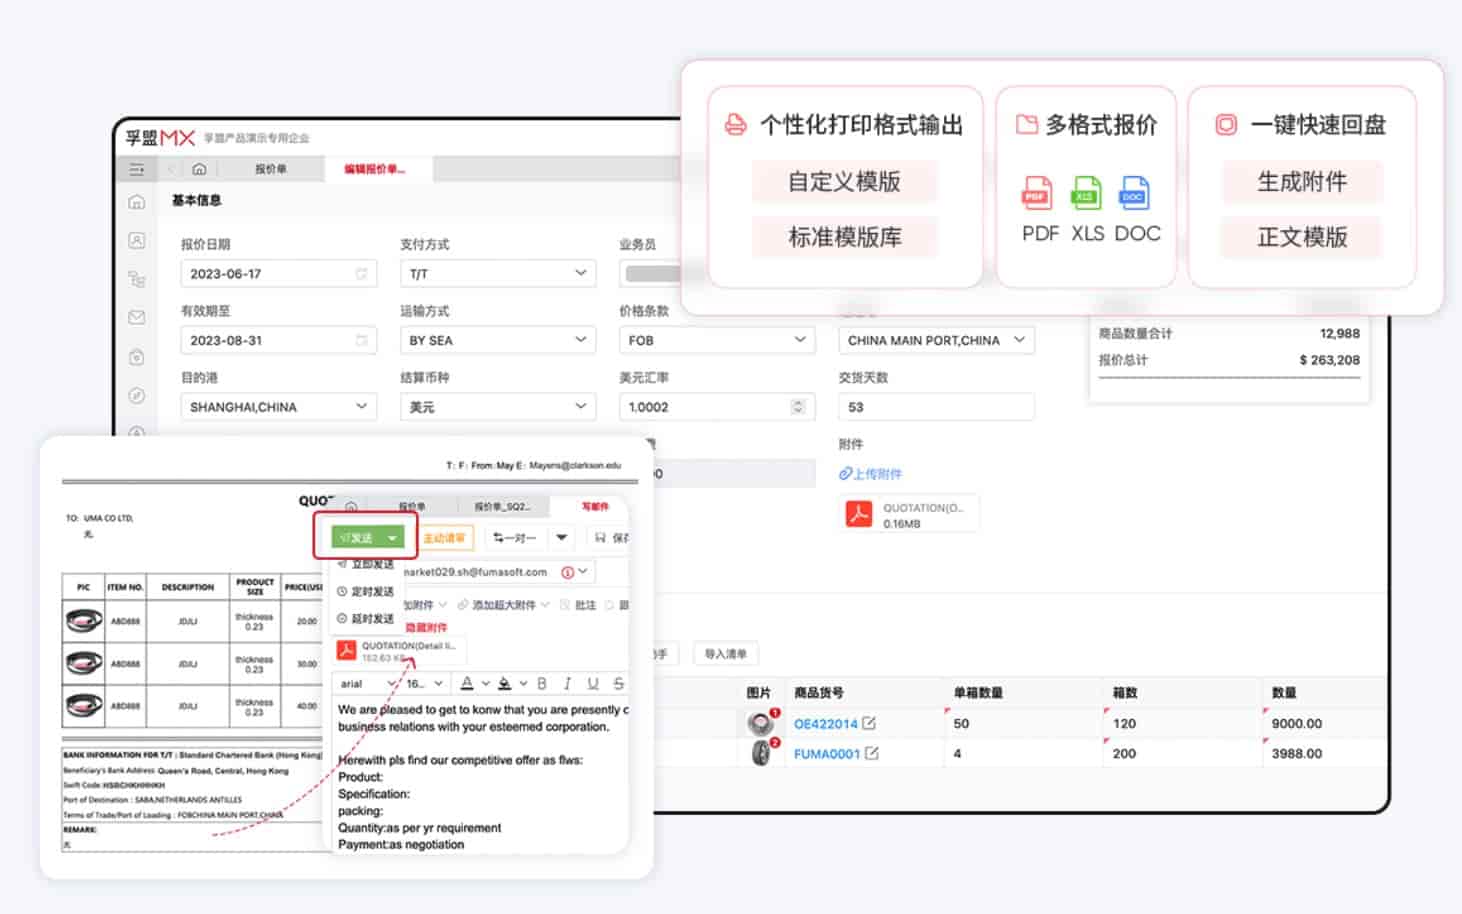Click the 上传附件 upload link
Image resolution: width=1462 pixels, height=914 pixels.
[871, 474]
